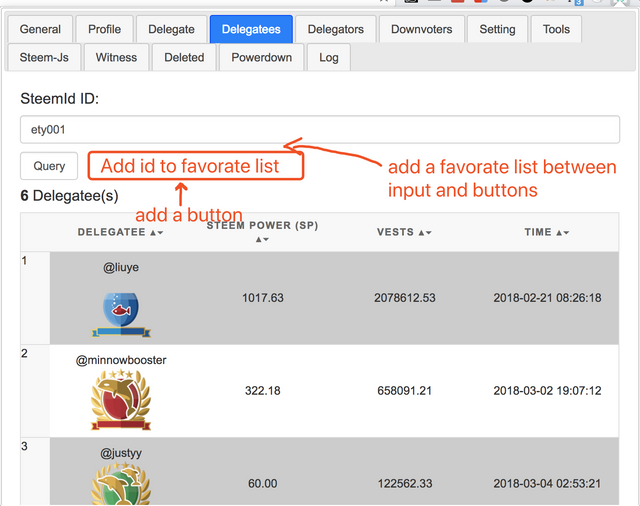Screen dimensions: 640x506
Task: Select the 2018-03-02 19:07:12 time cell
Action: pyautogui.click(x=547, y=391)
